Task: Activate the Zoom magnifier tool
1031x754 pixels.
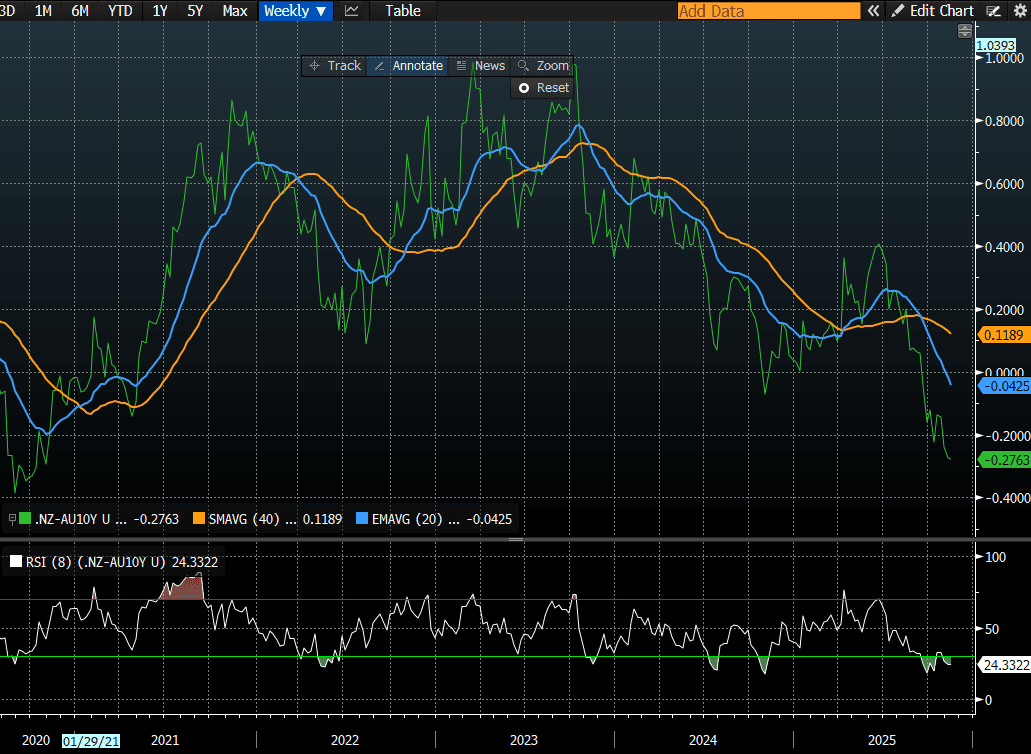Action: (543, 65)
